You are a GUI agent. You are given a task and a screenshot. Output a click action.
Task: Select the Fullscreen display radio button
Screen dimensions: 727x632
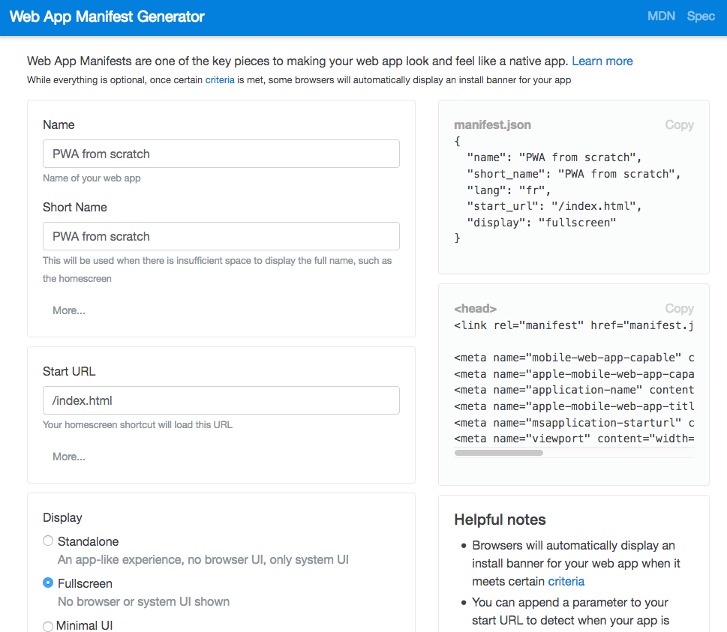pyautogui.click(x=48, y=583)
